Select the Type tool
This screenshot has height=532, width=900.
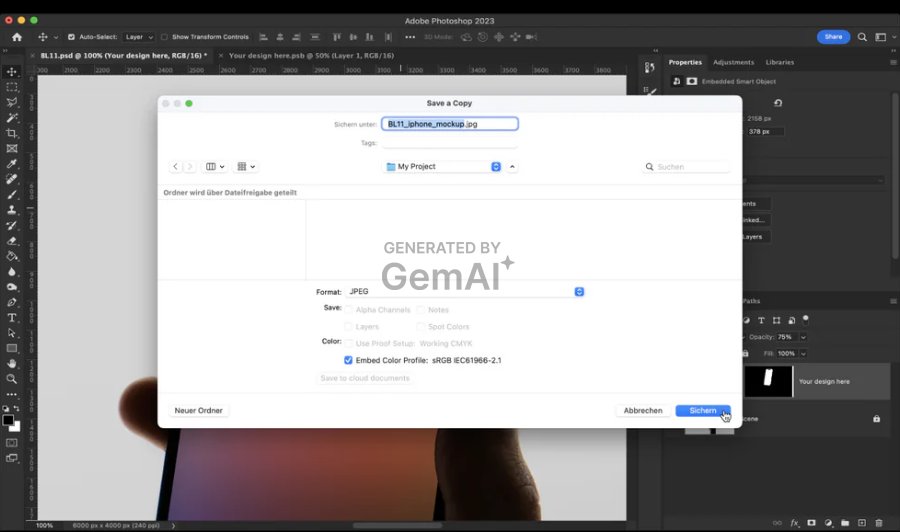click(x=11, y=317)
